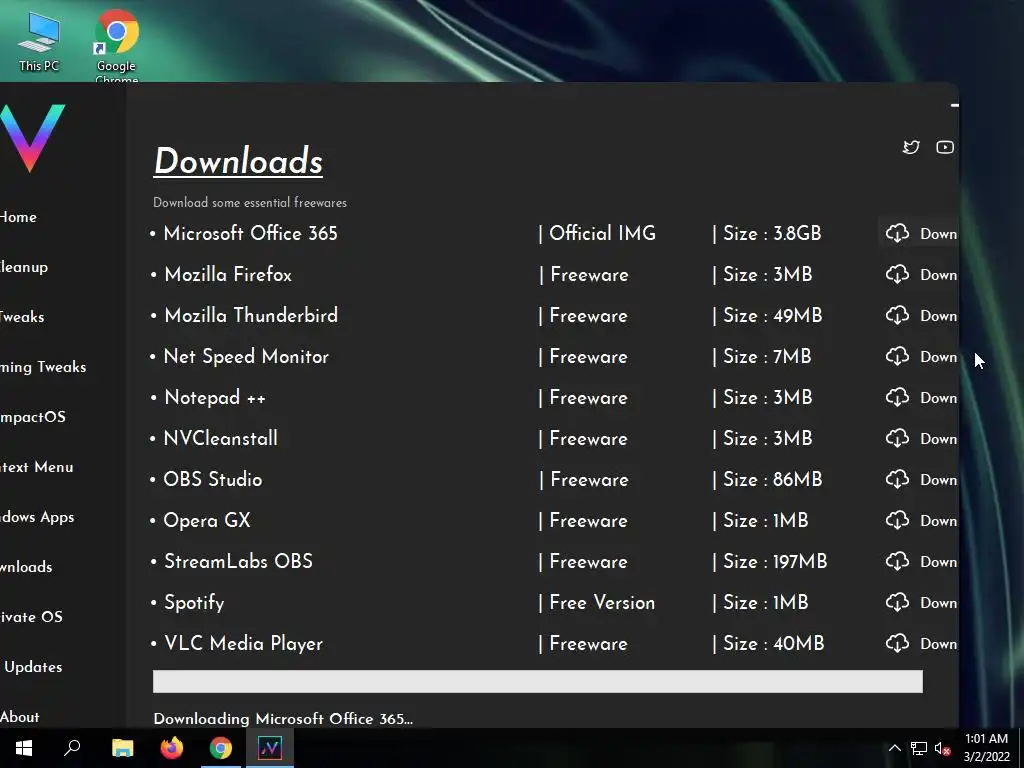
Task: Open the Updates sidebar page
Action: coord(33,667)
